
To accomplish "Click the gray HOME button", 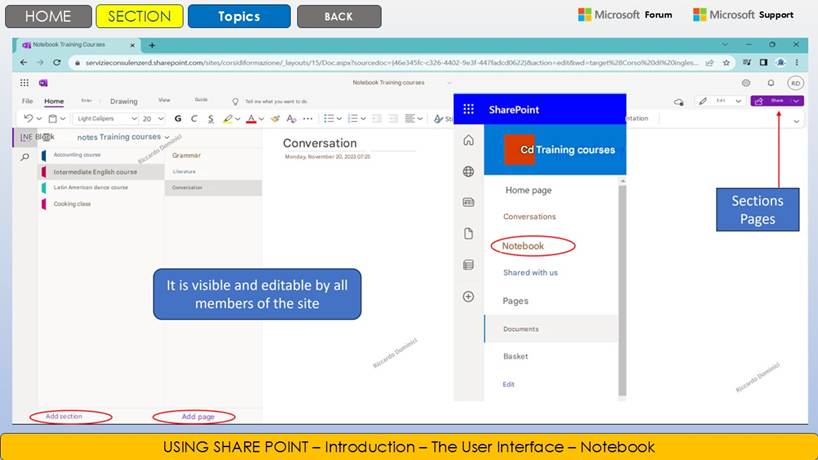I will (48, 16).
